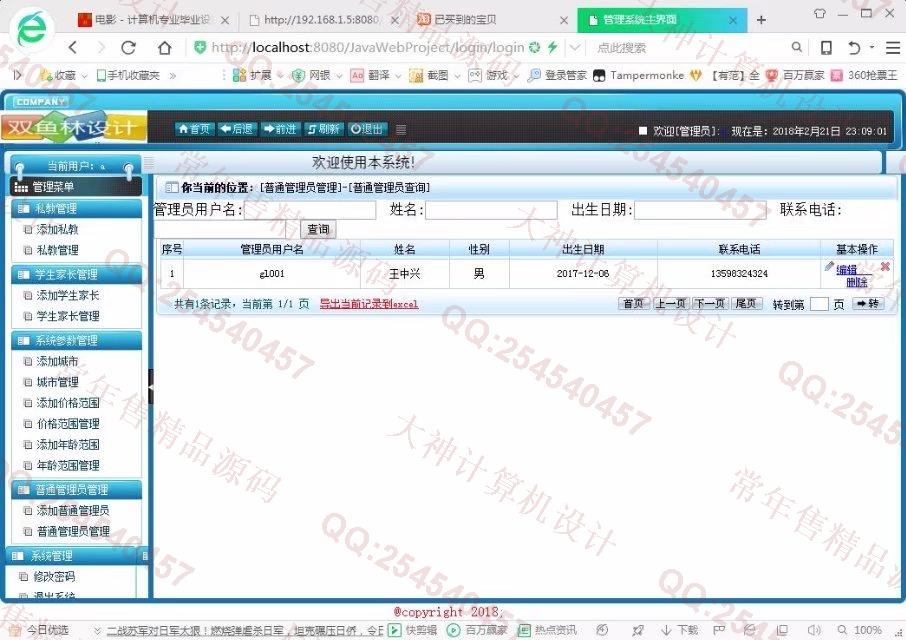The height and width of the screenshot is (640, 906).
Task: Click the mobile device icon in browser toolbar
Action: click(826, 47)
